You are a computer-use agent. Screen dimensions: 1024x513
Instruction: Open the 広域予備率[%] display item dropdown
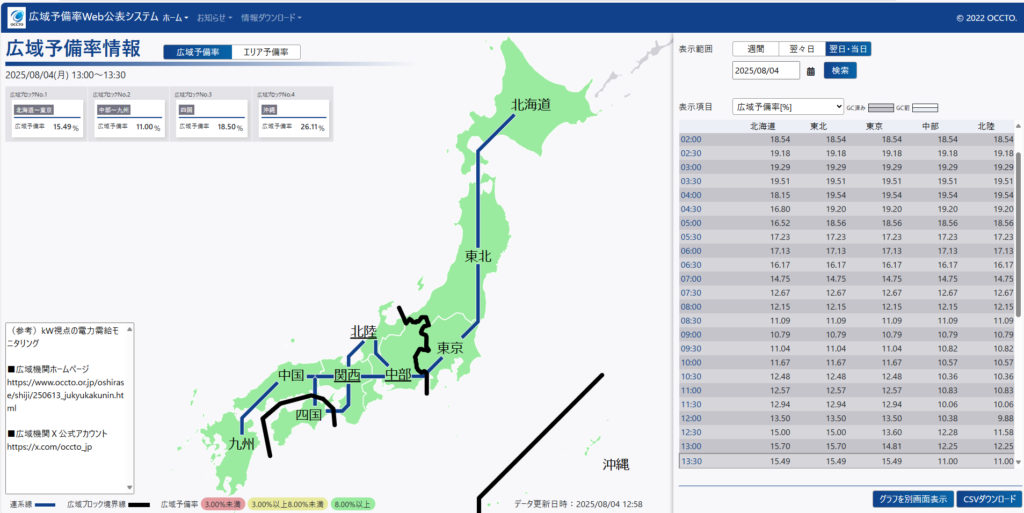point(788,106)
